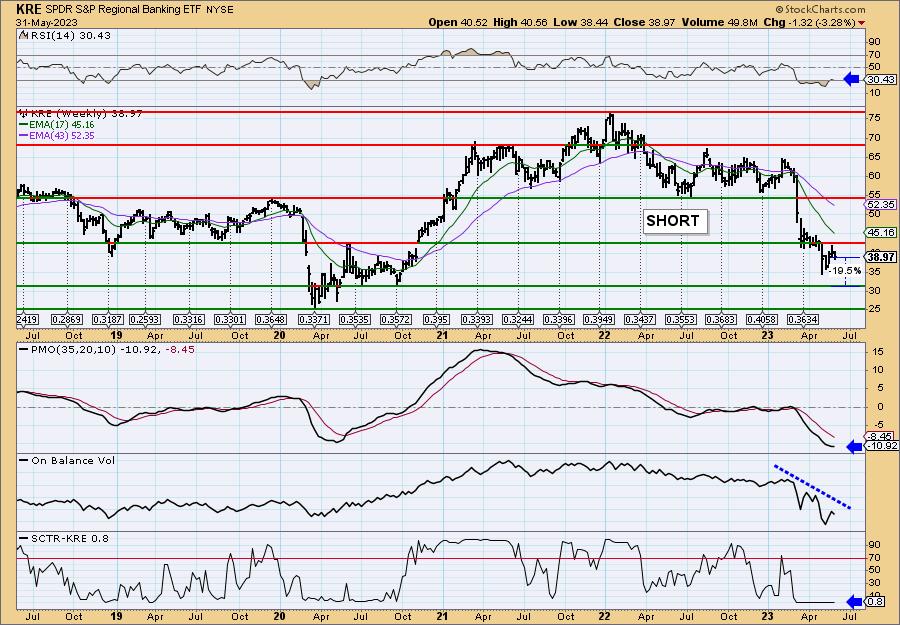The width and height of the screenshot is (900, 625).
Task: Click the 0.3316 value box under the price chart
Action: tap(189, 319)
